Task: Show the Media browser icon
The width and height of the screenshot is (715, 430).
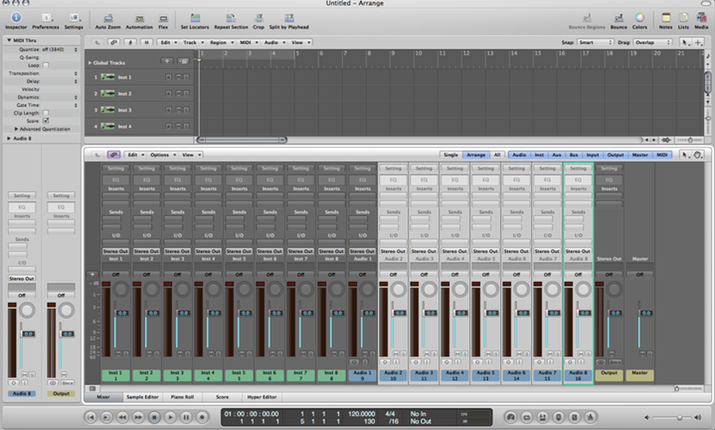Action: click(x=701, y=17)
